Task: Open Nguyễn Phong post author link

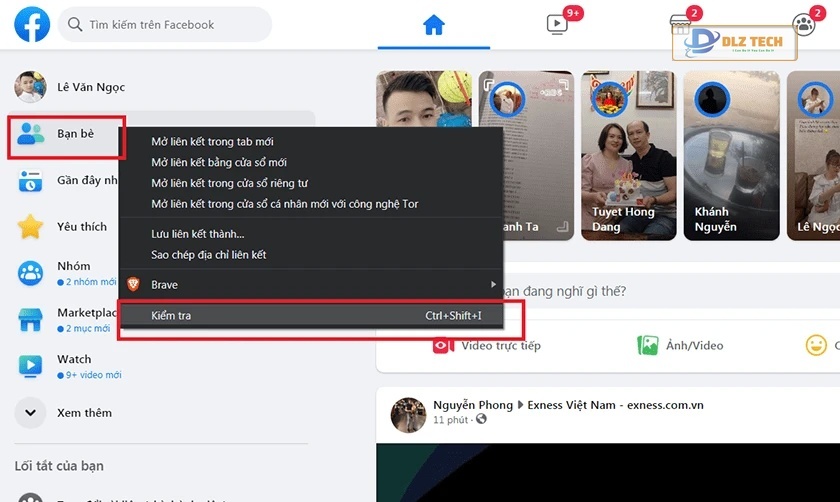Action: point(470,405)
